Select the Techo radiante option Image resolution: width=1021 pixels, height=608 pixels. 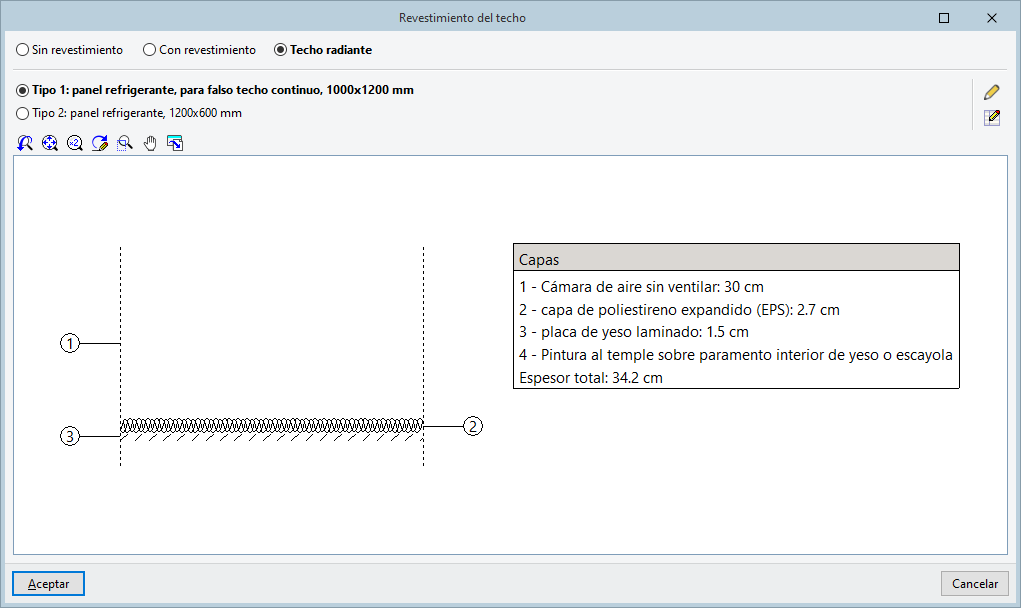[323, 50]
